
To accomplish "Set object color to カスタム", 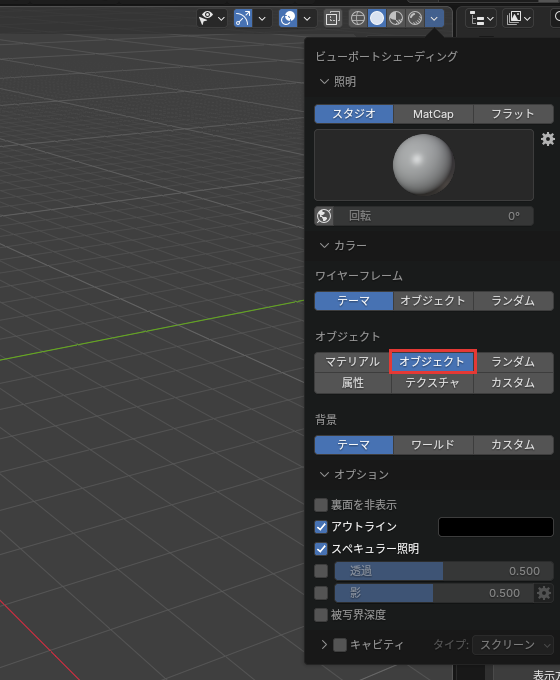I will [513, 383].
